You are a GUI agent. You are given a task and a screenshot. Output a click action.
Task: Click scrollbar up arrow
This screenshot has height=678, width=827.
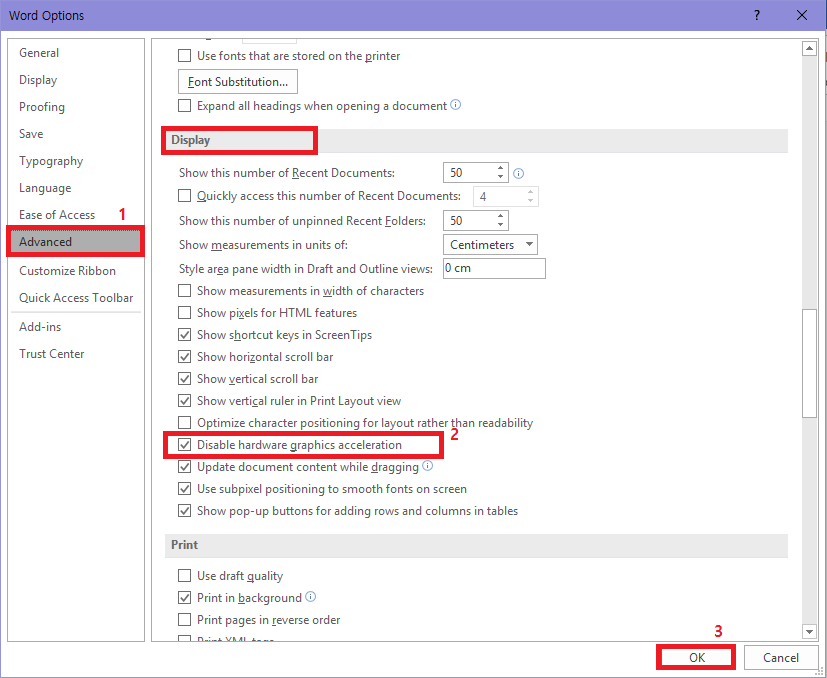click(x=809, y=49)
